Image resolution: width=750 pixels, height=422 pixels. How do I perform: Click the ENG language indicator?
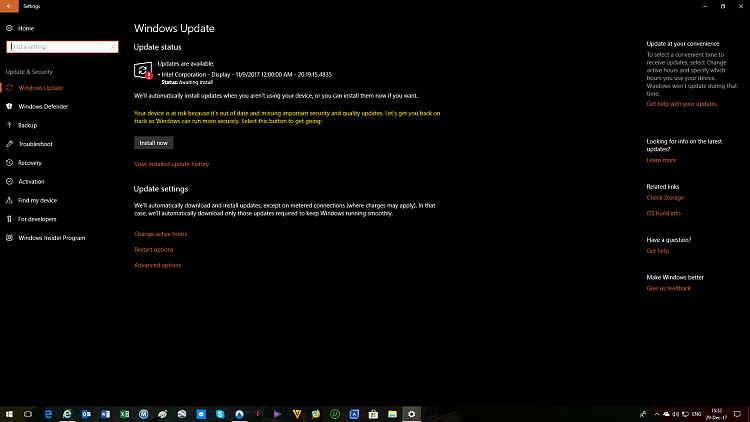point(696,414)
